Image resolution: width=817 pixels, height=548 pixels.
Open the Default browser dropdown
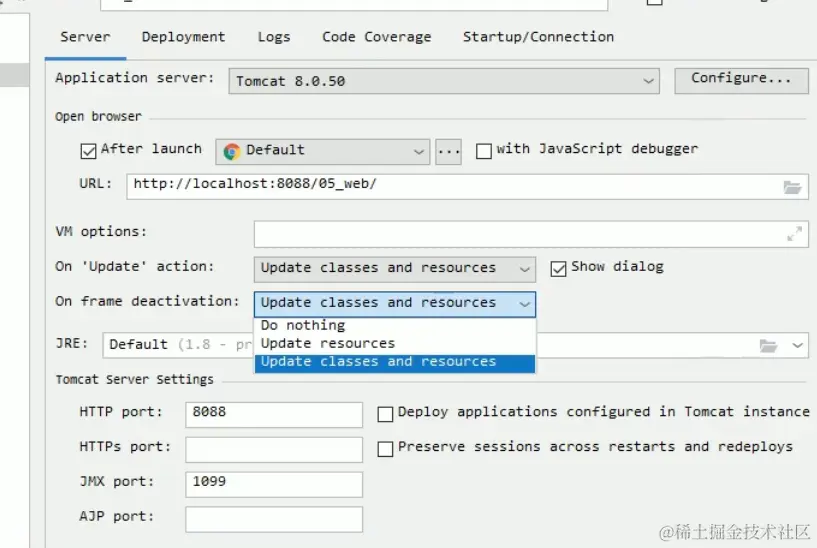[323, 152]
